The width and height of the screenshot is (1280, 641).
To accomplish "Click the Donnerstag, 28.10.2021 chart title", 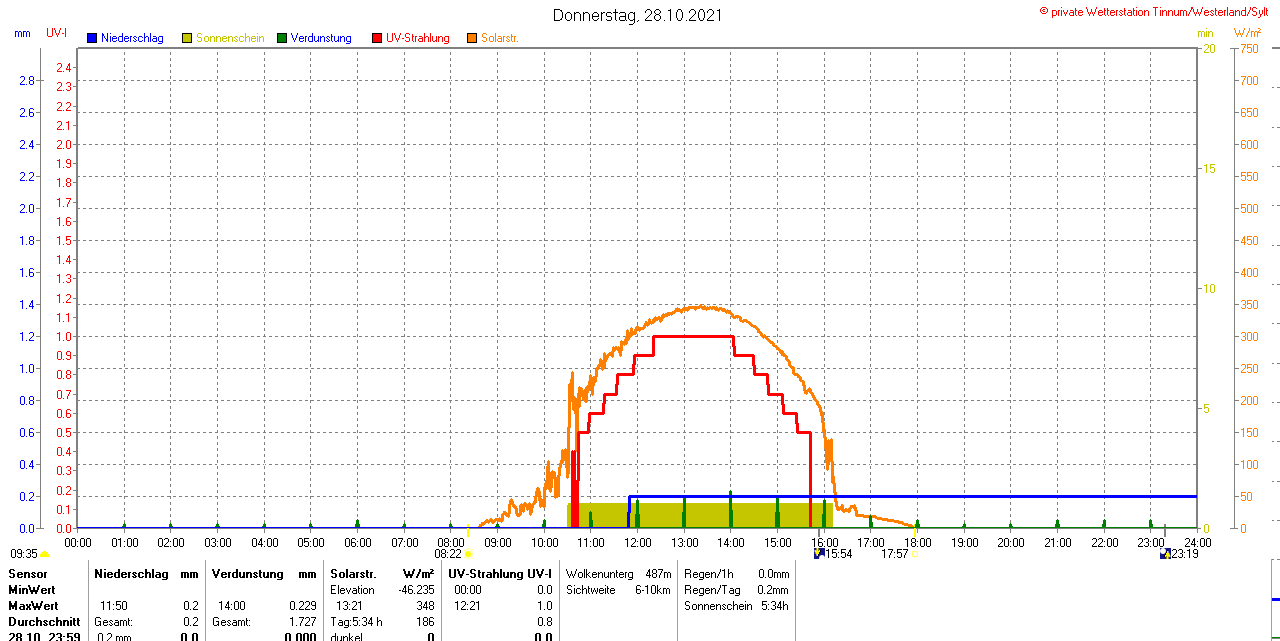I will pos(638,15).
